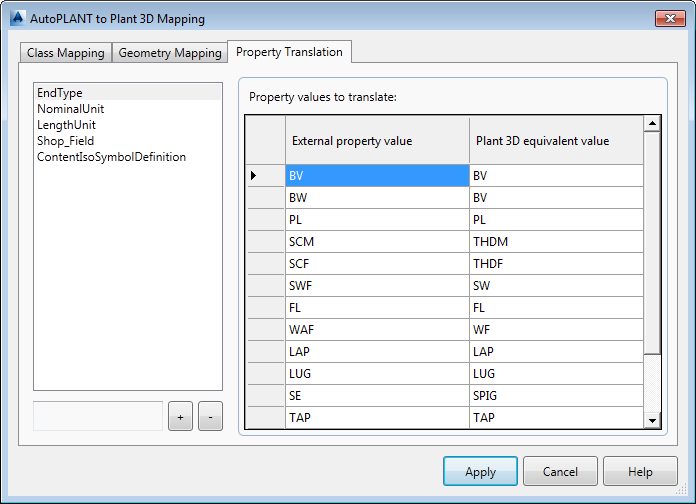
Task: Select NominalUnit in the property list
Action: click(x=128, y=109)
